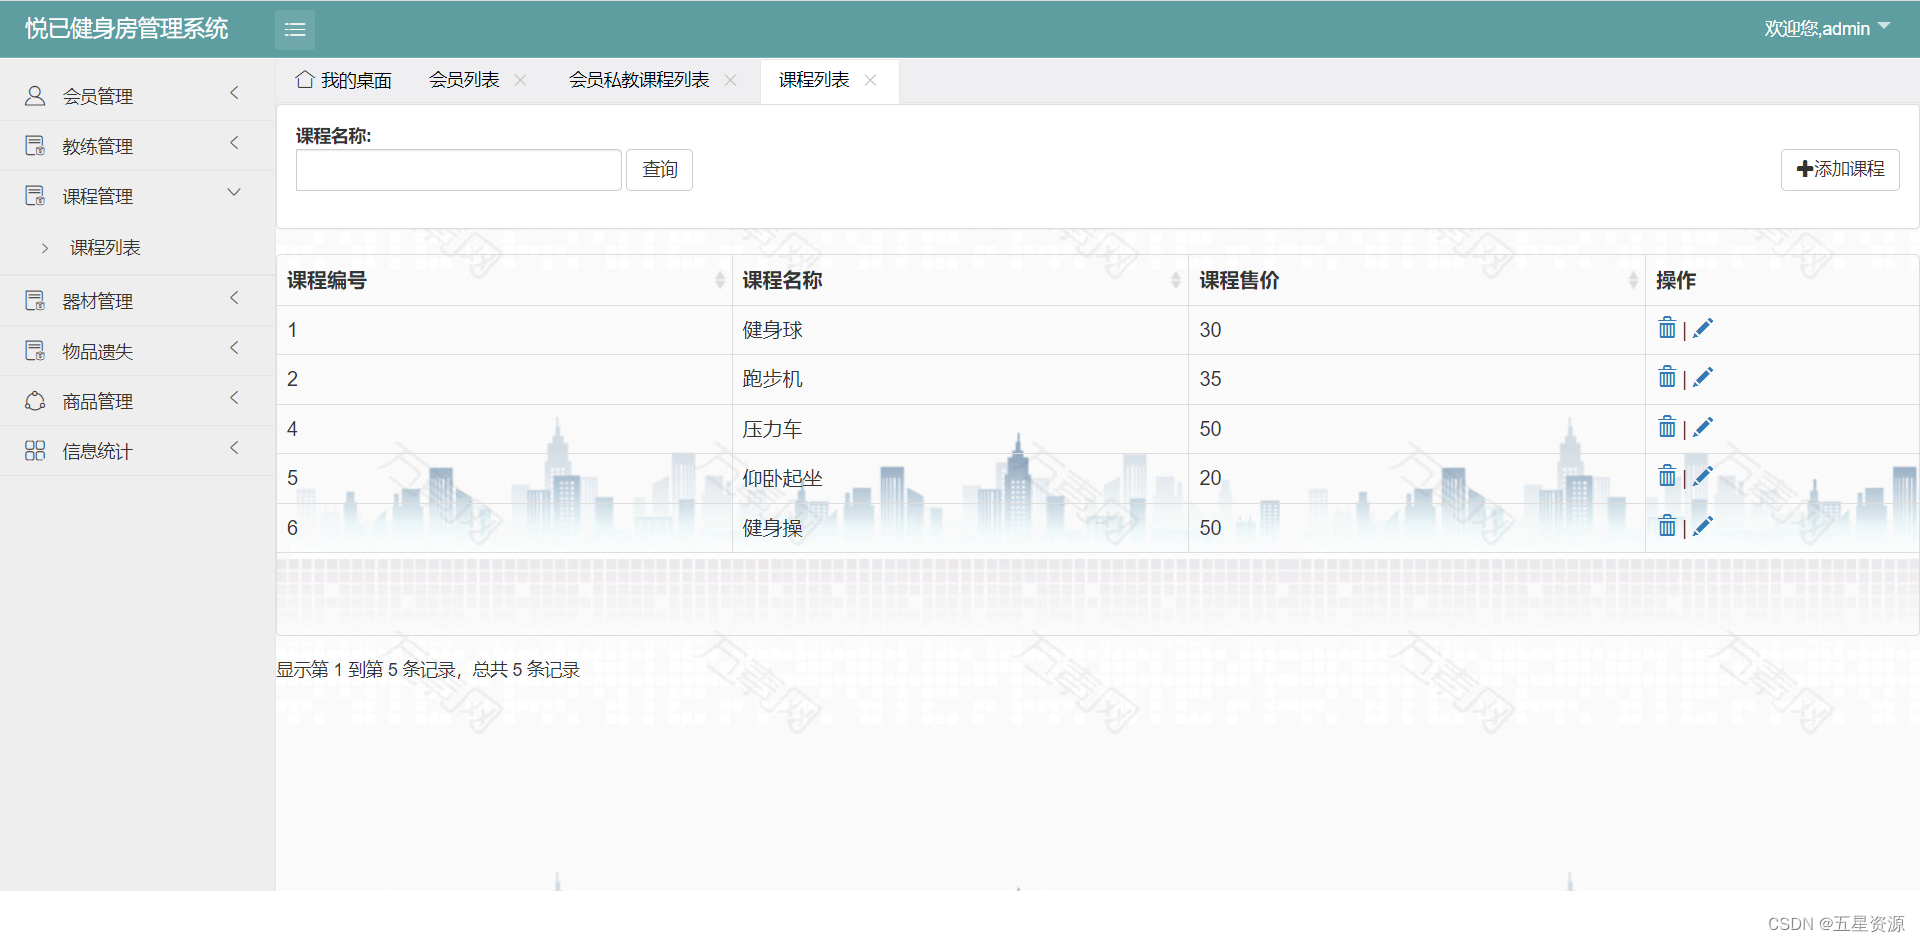Edit the 跑步机 course with pencil icon
Screen dimensions: 1920x942
click(x=1703, y=378)
